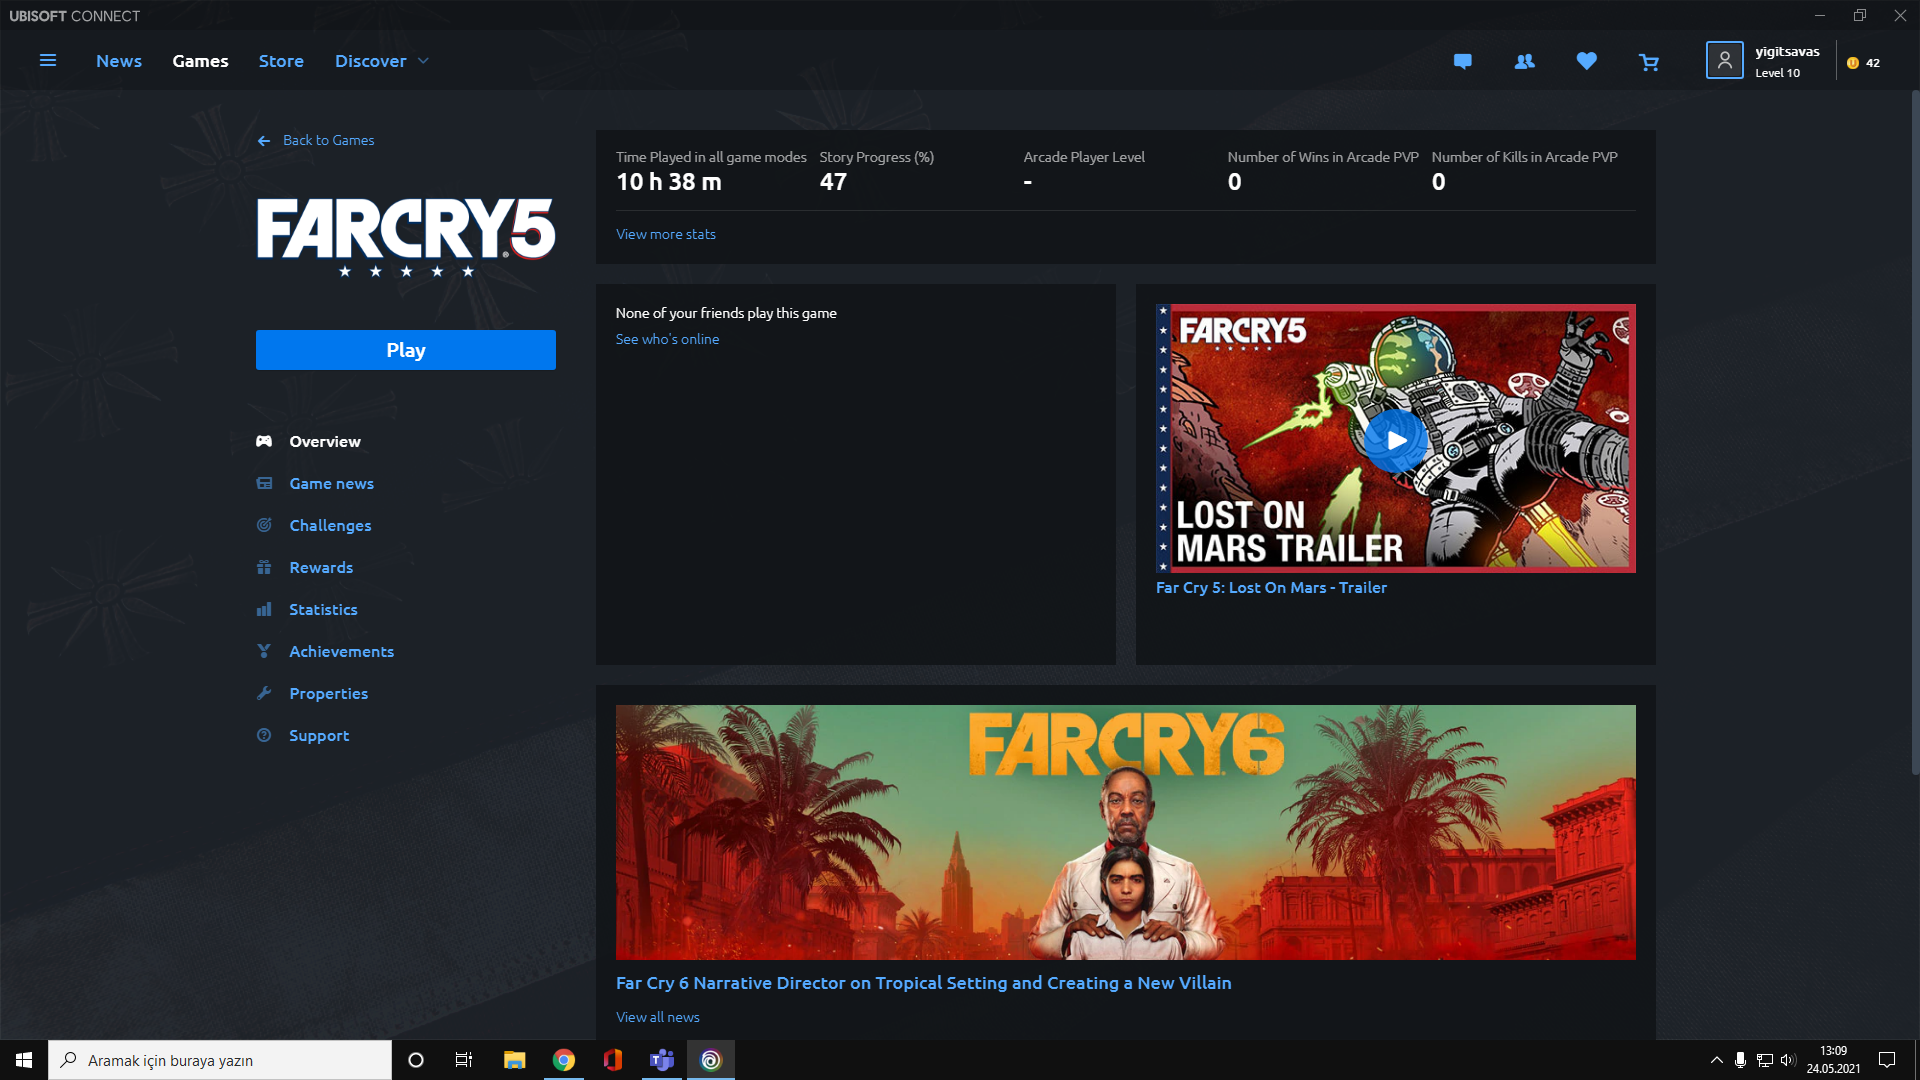Go to the News tab
Viewport: 1920px width, 1080px height.
119,61
